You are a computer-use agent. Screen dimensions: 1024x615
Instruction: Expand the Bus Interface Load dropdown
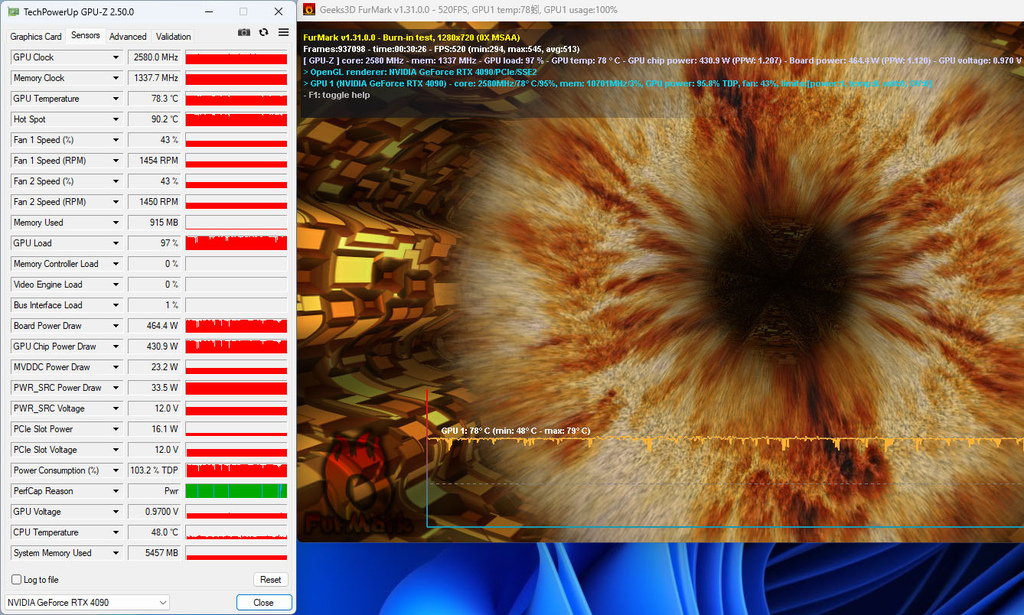click(116, 306)
